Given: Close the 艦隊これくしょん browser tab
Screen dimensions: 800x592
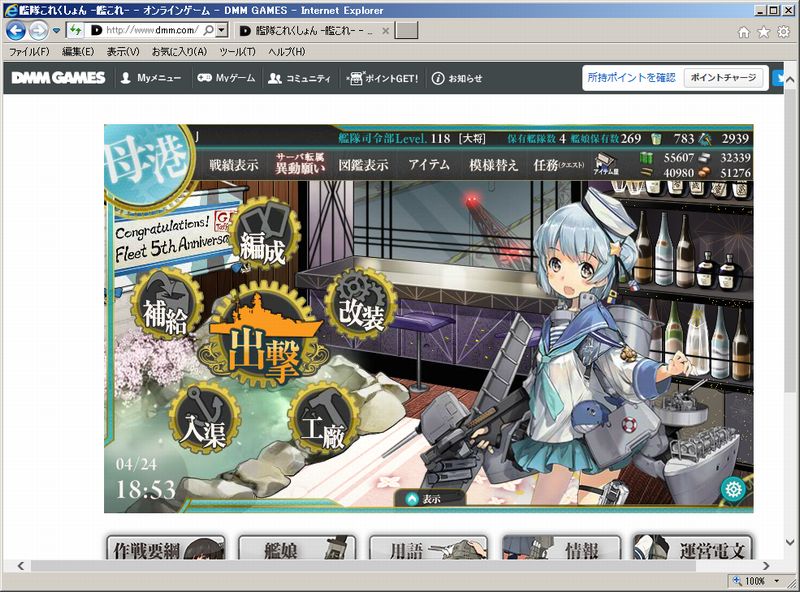Looking at the screenshot, I should tap(386, 31).
